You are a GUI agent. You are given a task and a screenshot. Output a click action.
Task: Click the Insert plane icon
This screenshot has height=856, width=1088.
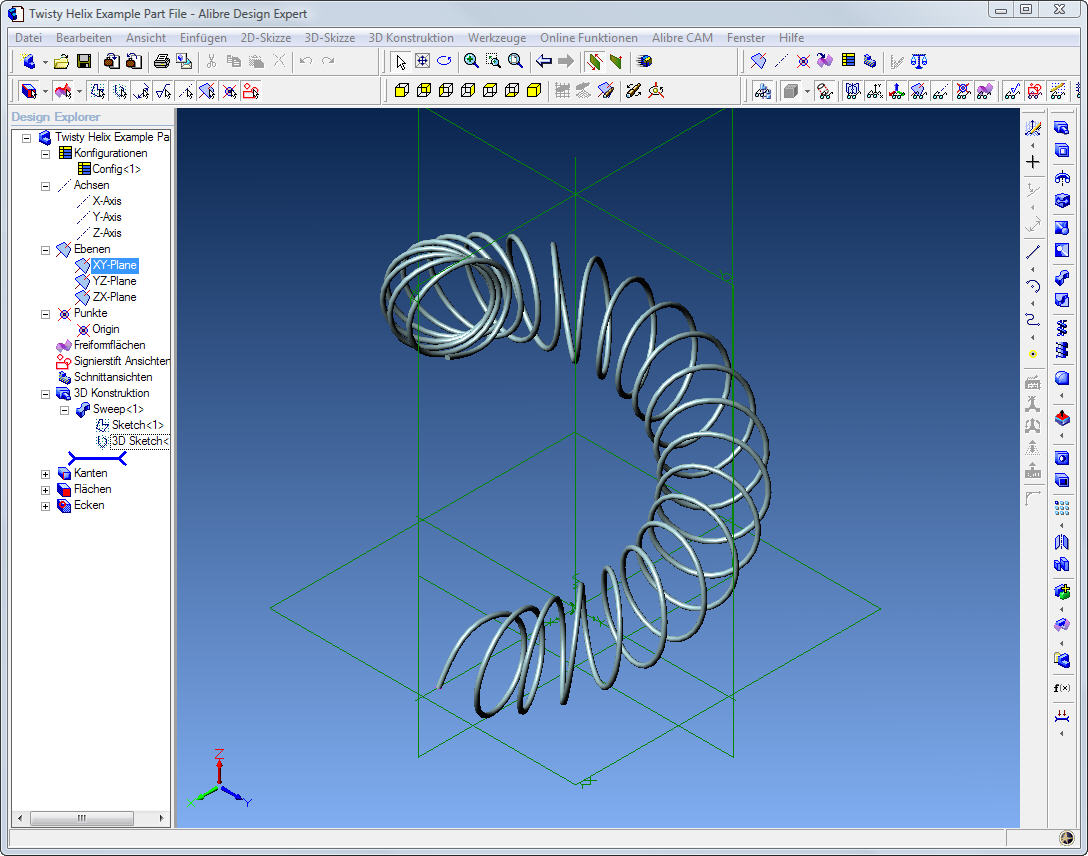pyautogui.click(x=758, y=61)
